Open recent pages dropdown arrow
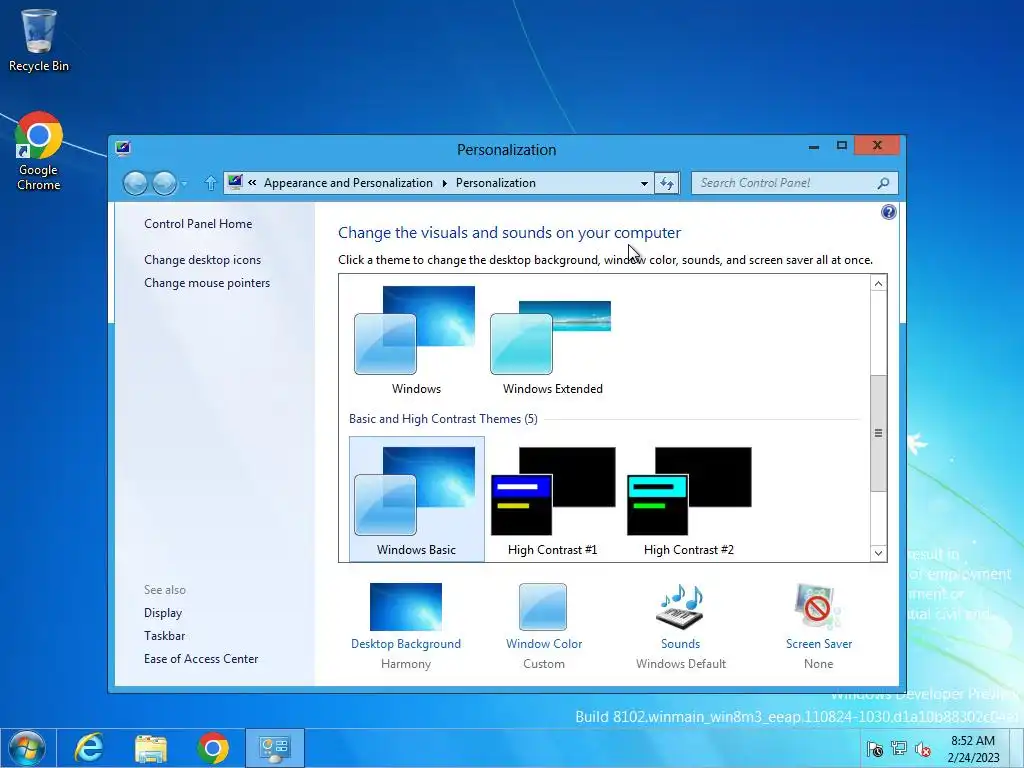1024x768 pixels. coord(184,184)
